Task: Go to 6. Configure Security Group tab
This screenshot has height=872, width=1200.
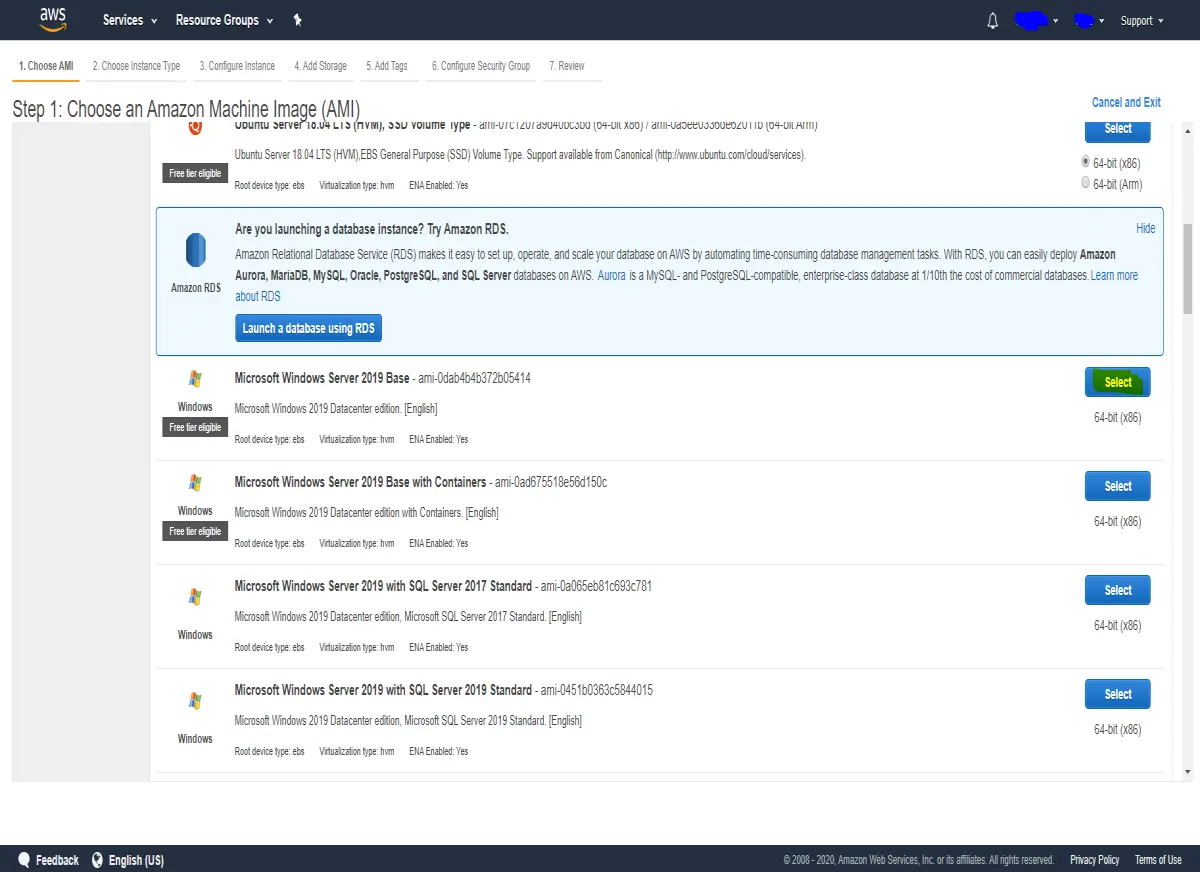Action: point(481,66)
